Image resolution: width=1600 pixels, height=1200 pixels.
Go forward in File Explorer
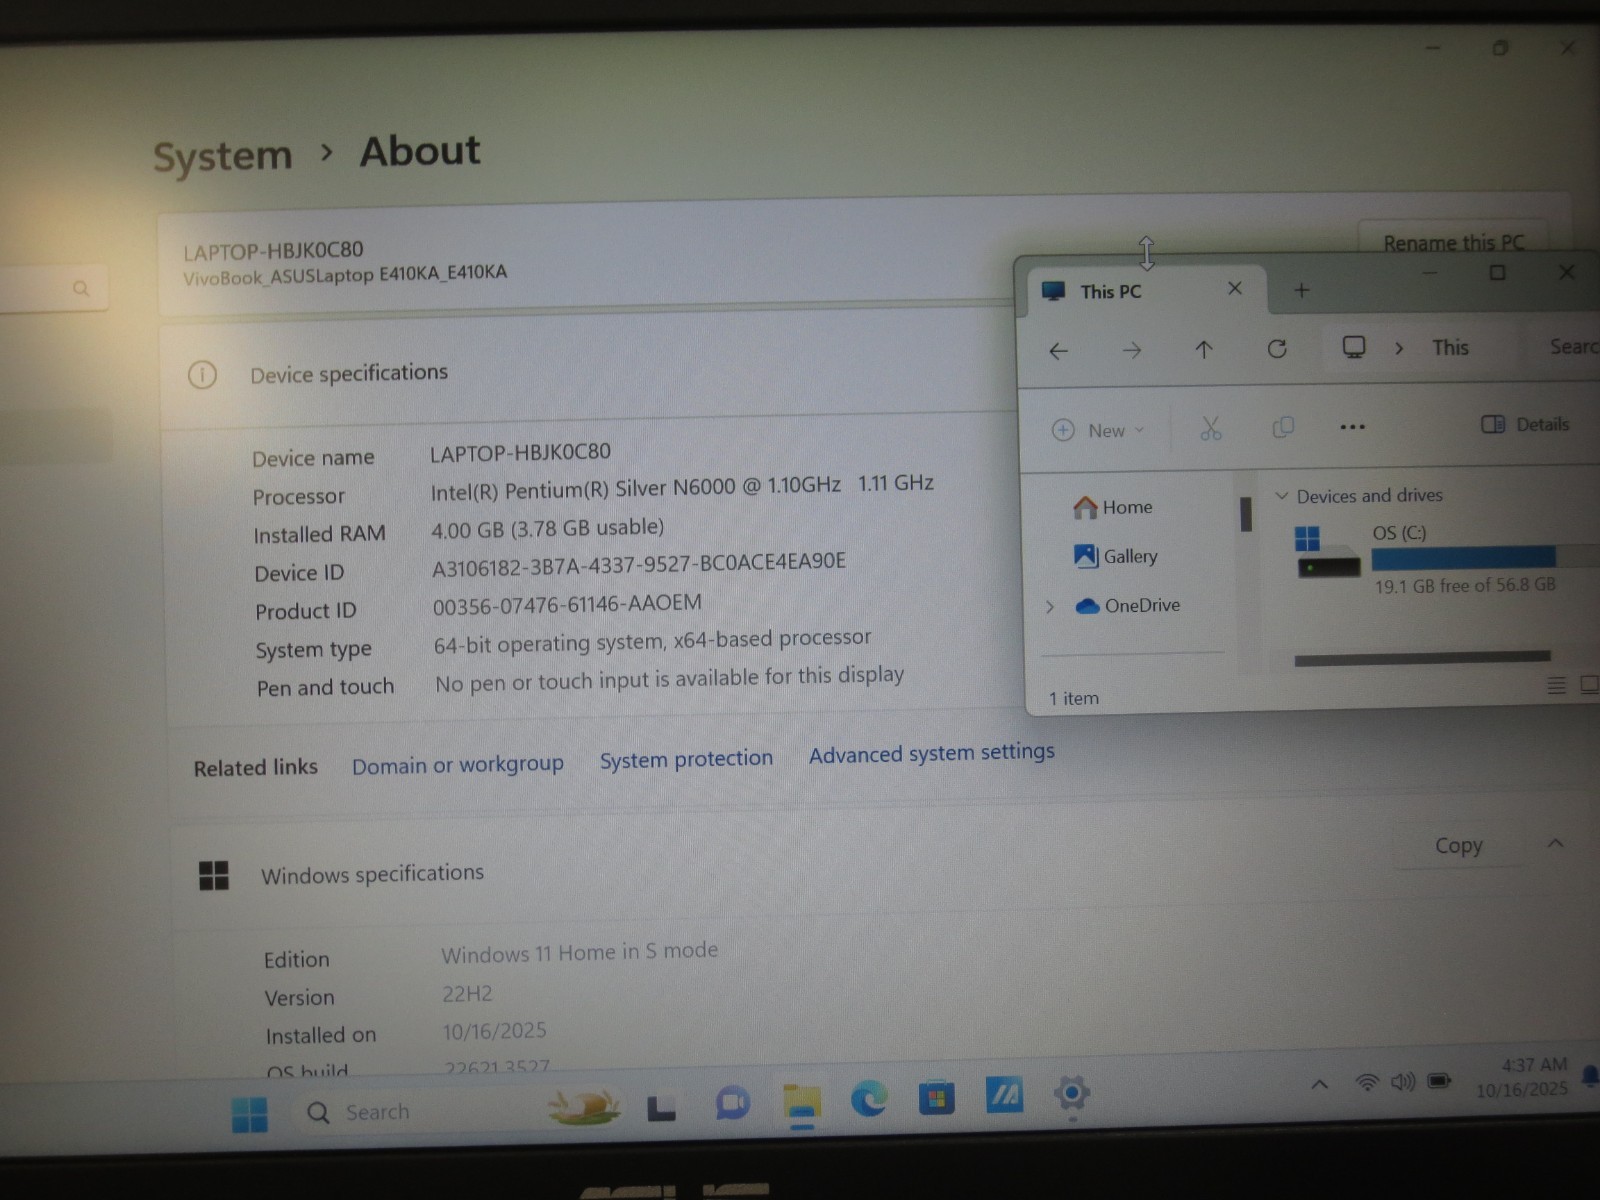pos(1131,350)
